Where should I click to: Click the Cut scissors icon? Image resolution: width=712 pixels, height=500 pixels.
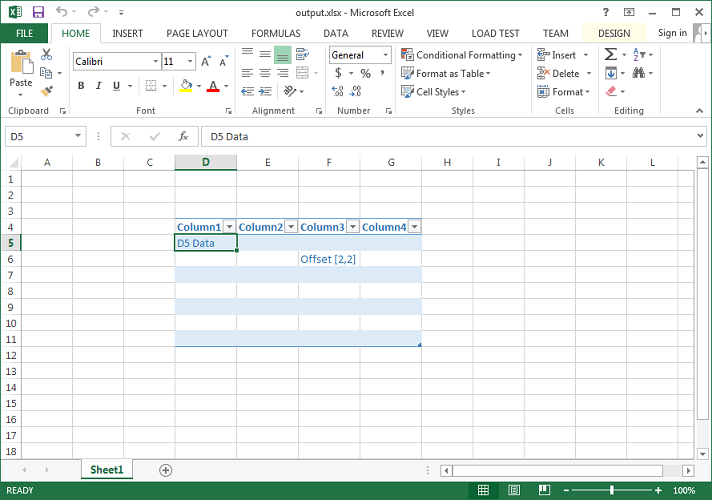coord(46,54)
